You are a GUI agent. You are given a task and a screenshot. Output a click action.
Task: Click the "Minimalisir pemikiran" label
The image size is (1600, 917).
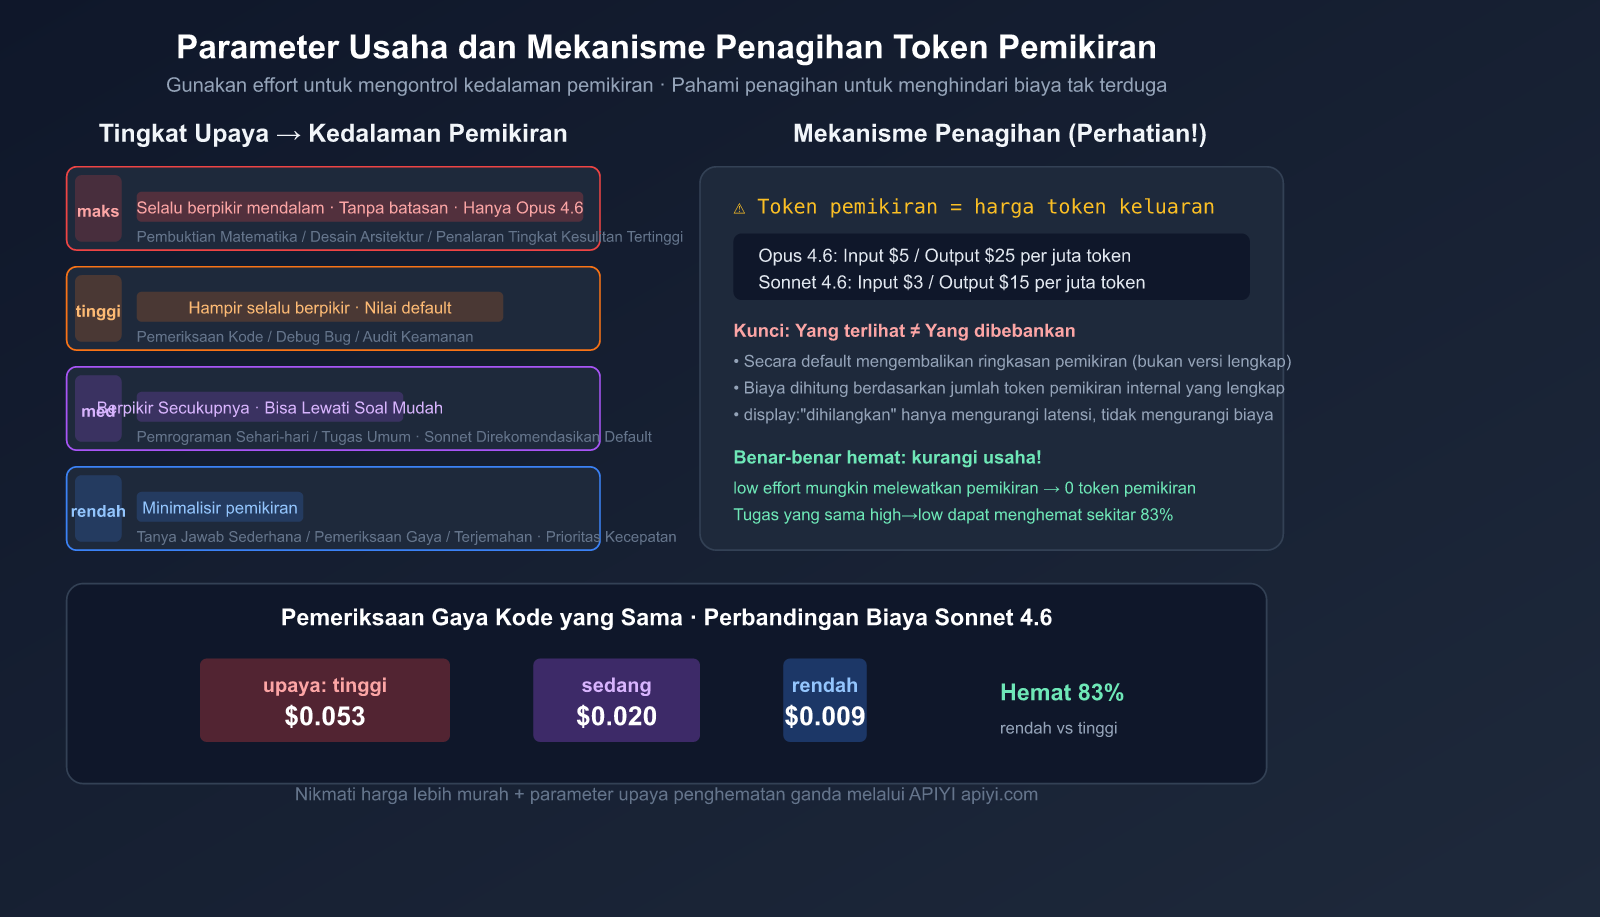click(x=219, y=507)
